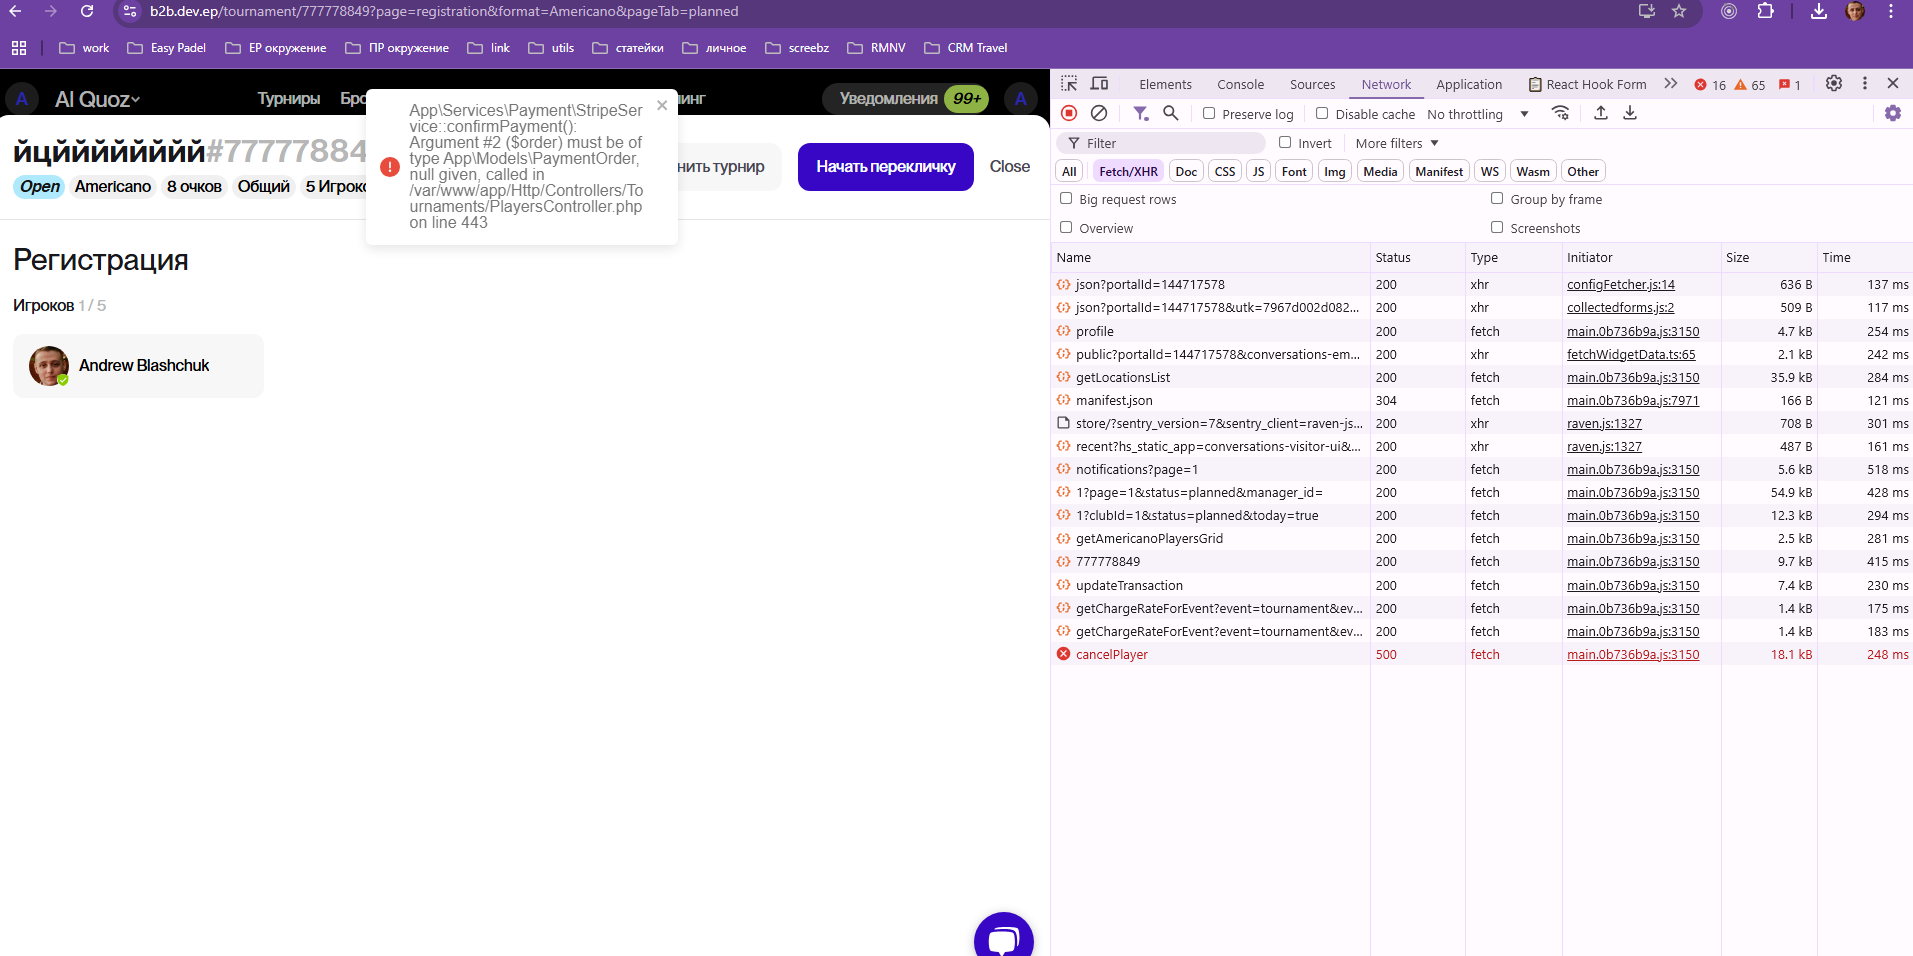Tick the Big request rows checkbox
Viewport: 1913px width, 956px height.
click(1066, 199)
